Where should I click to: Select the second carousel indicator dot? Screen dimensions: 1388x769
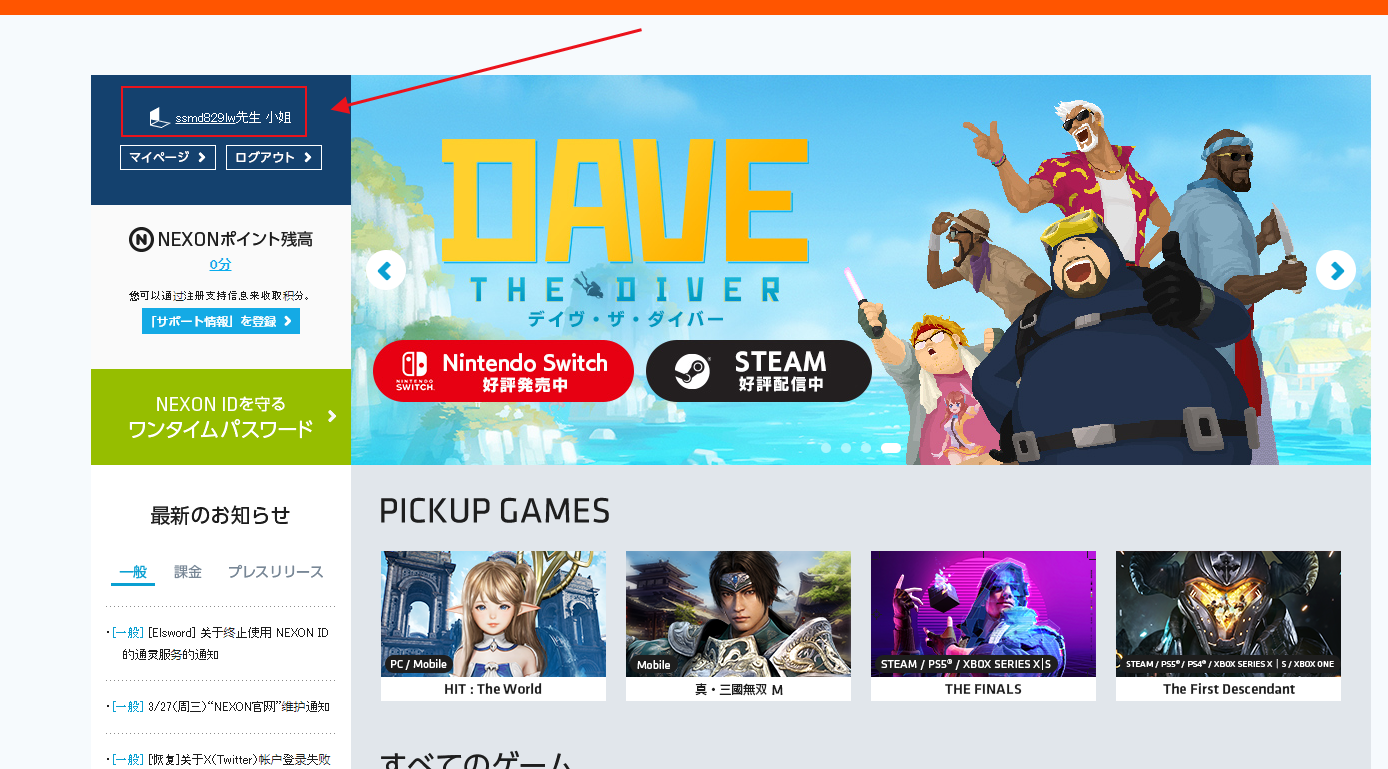846,448
